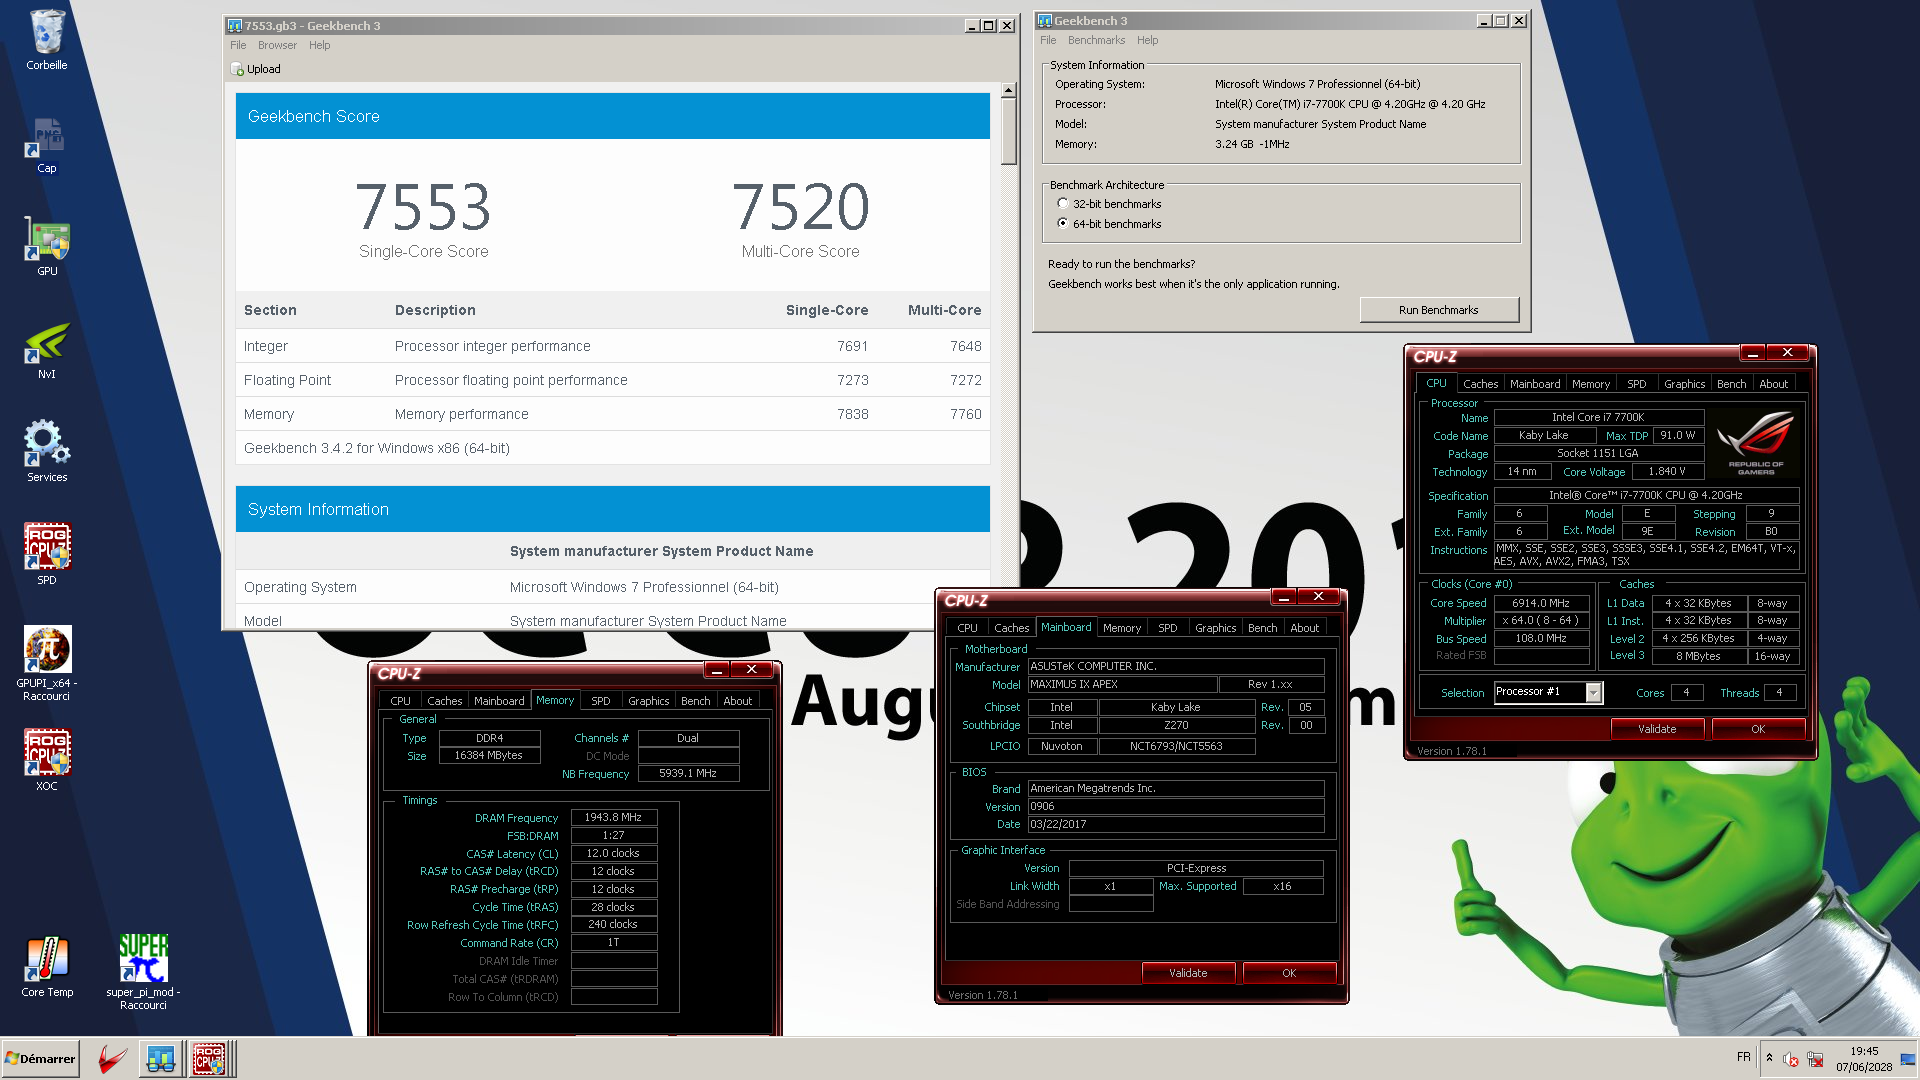Open Memory tab in CPU-Z Mainboard window

[1122, 628]
